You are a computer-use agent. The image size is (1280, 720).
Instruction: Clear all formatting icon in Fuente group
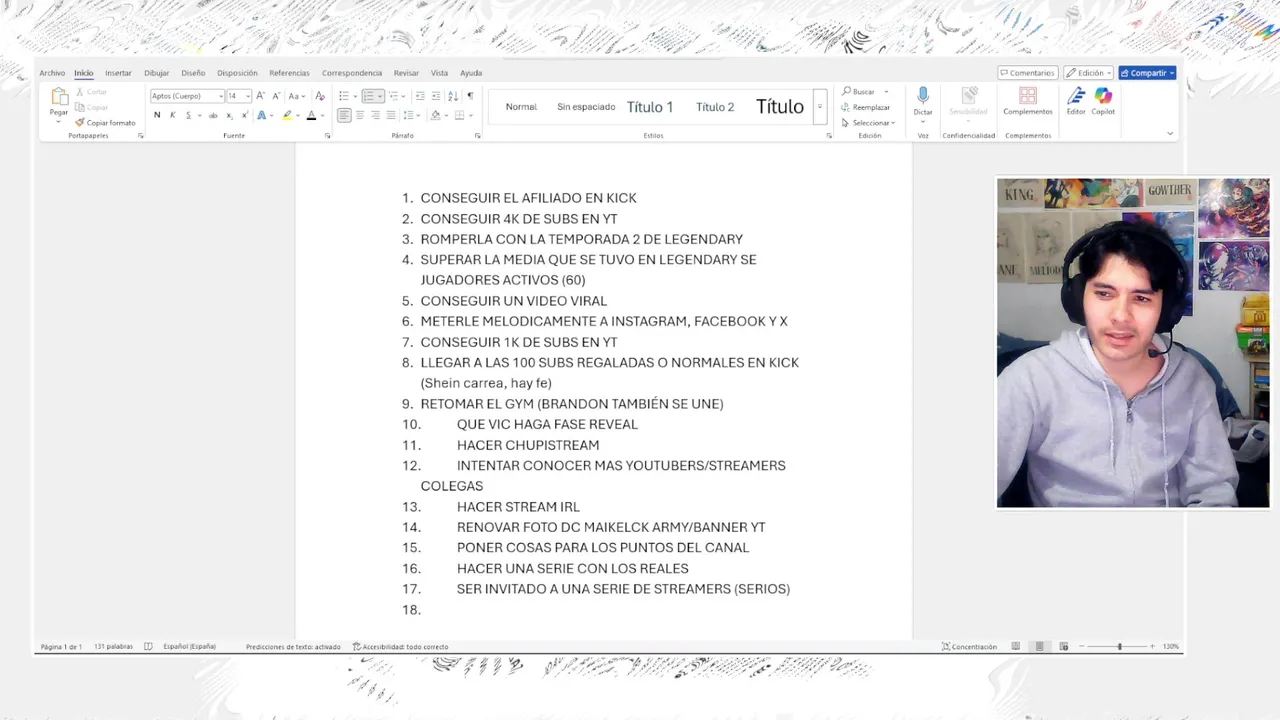320,96
